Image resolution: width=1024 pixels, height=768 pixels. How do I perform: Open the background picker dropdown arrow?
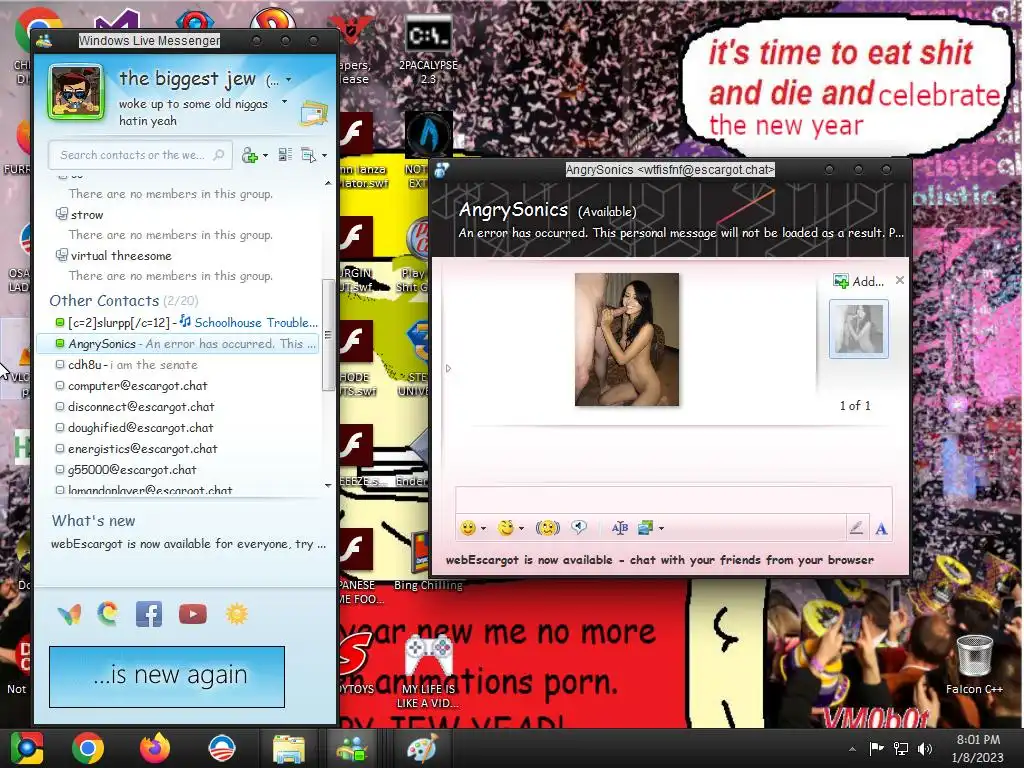[x=662, y=528]
